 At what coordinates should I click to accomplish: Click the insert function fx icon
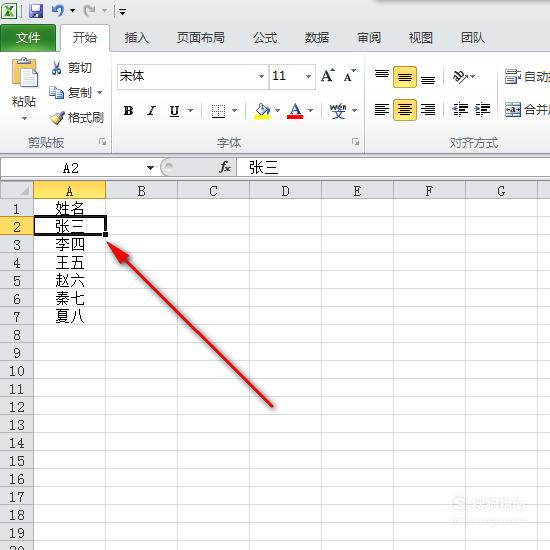click(225, 167)
